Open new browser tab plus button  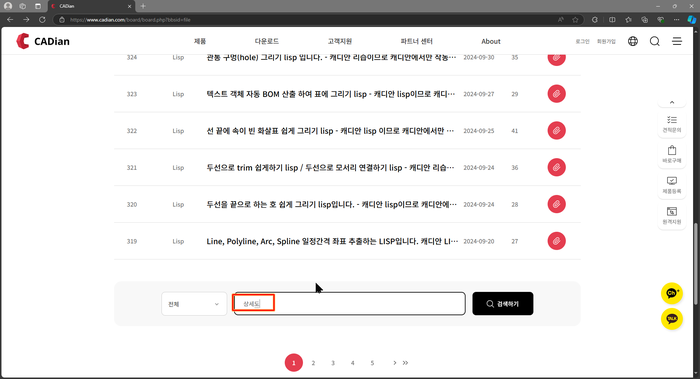point(143,6)
